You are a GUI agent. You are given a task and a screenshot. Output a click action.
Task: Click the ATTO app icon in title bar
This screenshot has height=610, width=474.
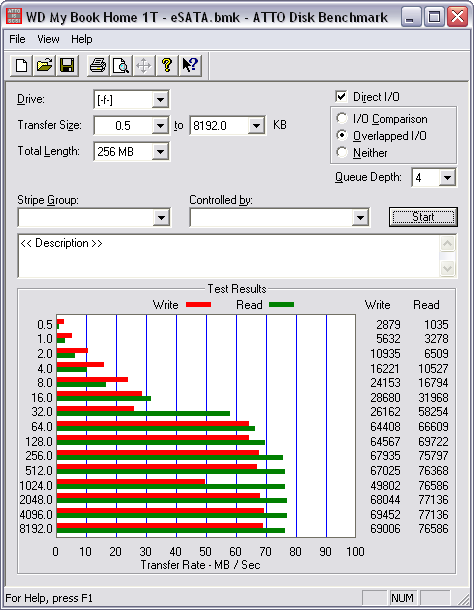14,16
